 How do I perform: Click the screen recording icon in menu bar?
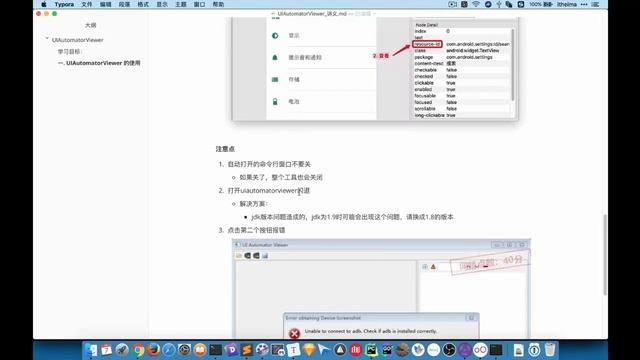tap(452, 4)
